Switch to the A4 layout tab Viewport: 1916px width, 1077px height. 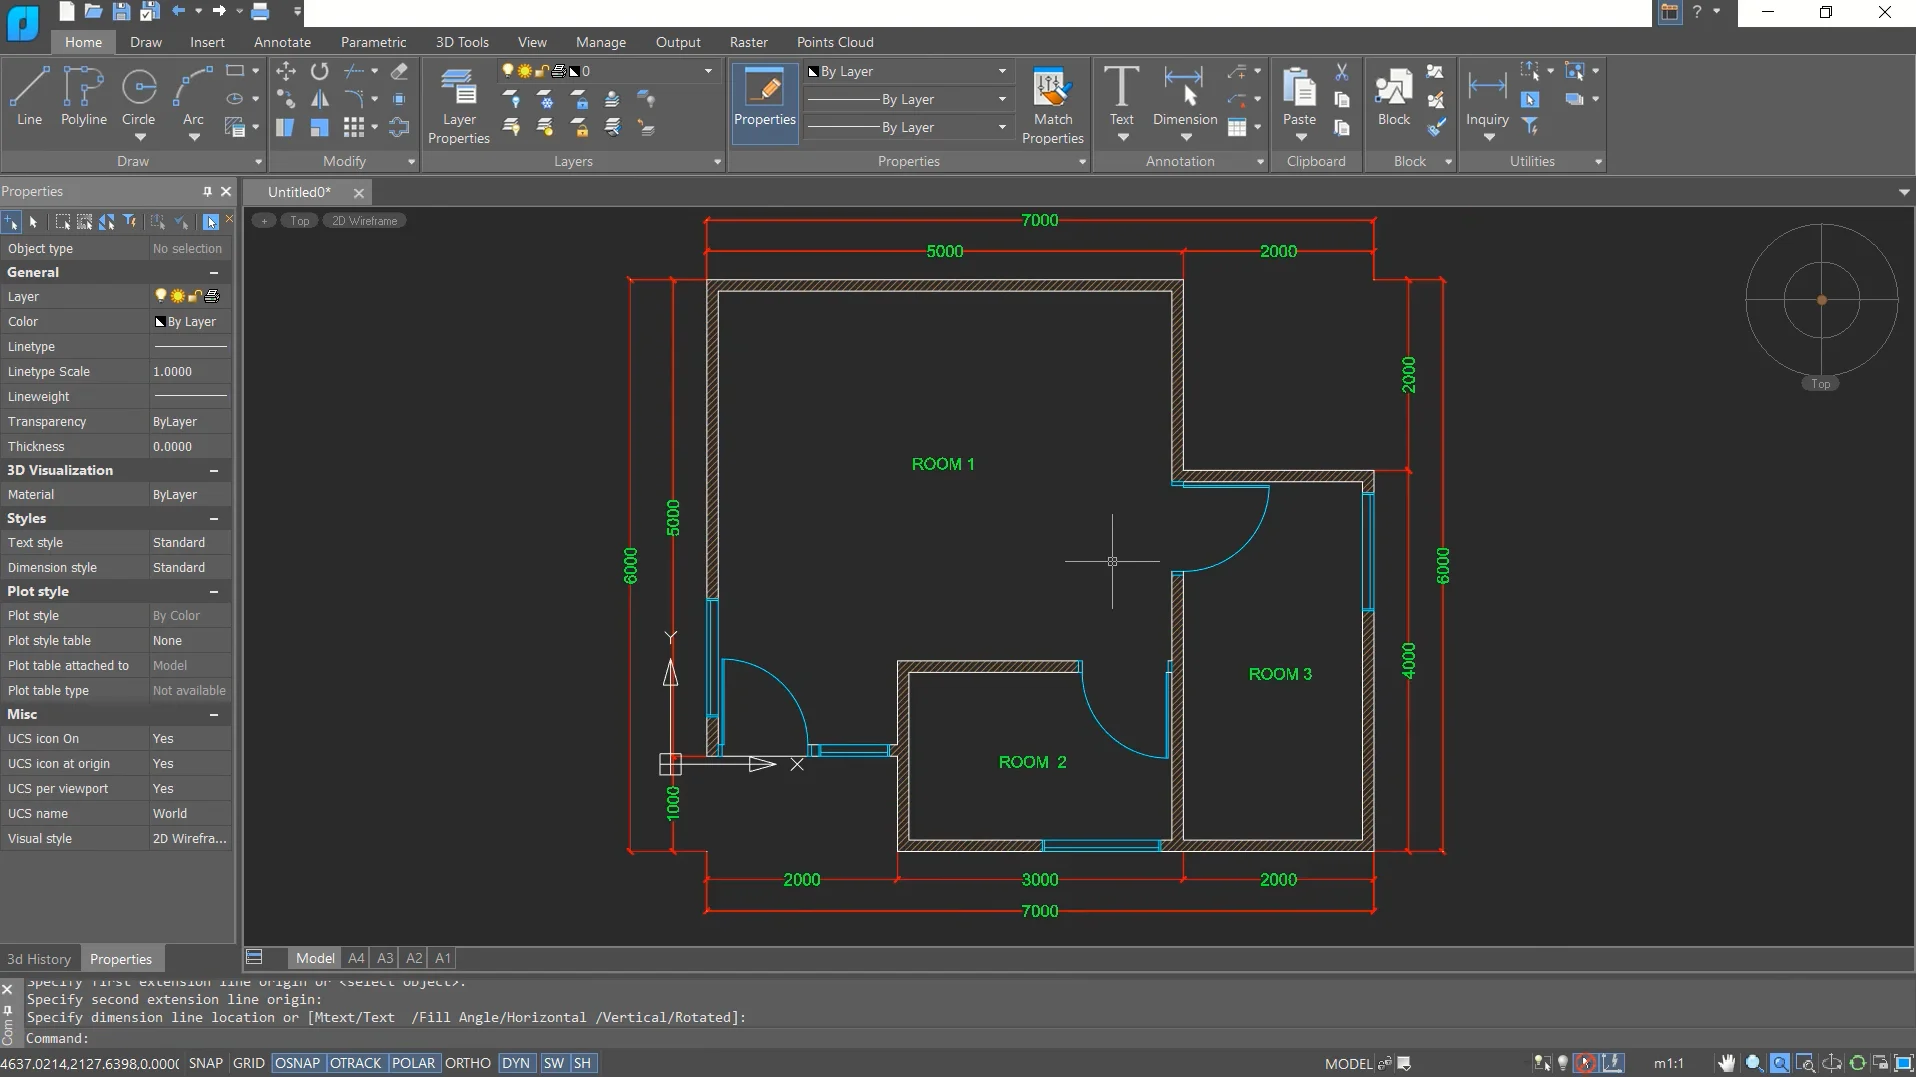tap(356, 958)
